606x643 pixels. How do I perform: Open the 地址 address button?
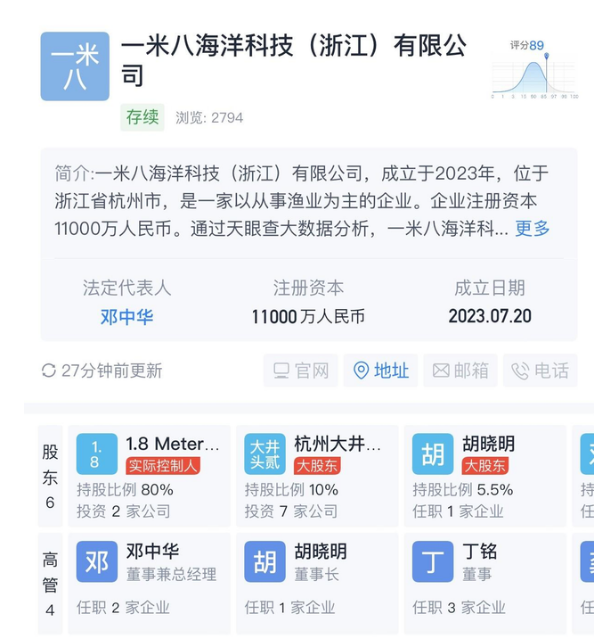(x=380, y=371)
